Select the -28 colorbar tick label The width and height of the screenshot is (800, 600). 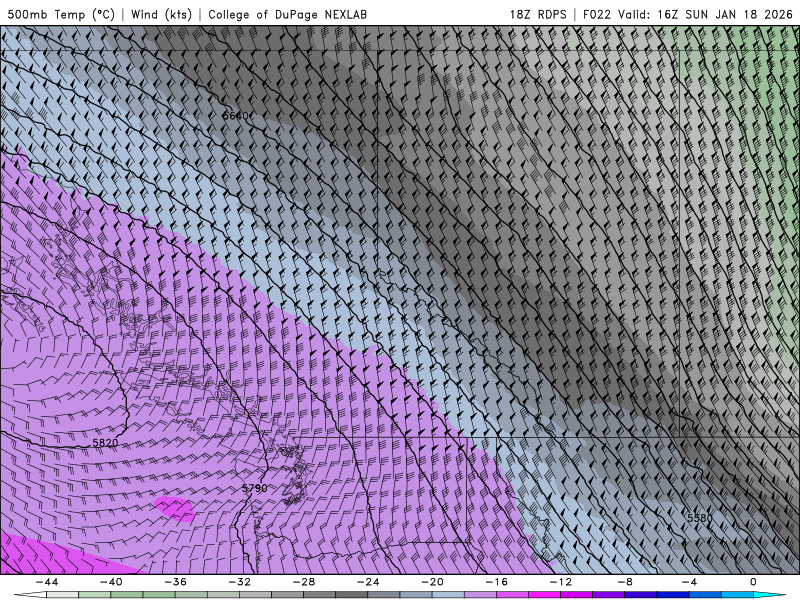click(x=304, y=582)
